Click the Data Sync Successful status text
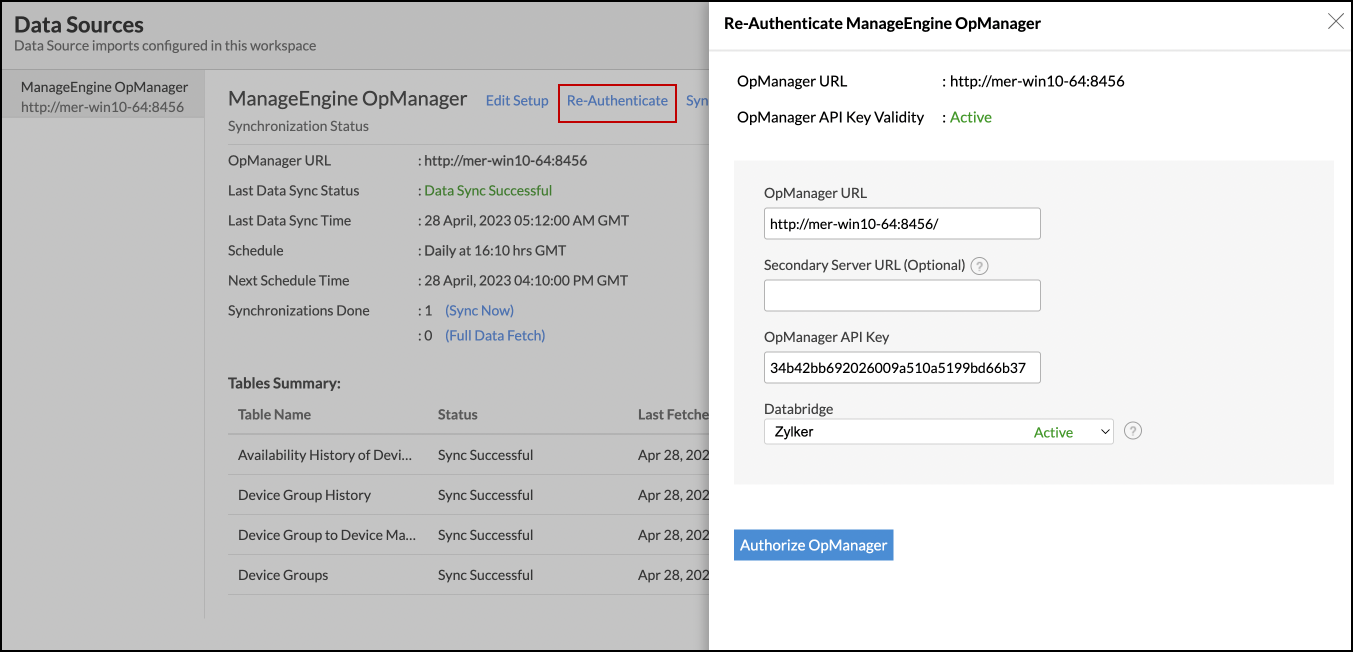 click(x=488, y=191)
